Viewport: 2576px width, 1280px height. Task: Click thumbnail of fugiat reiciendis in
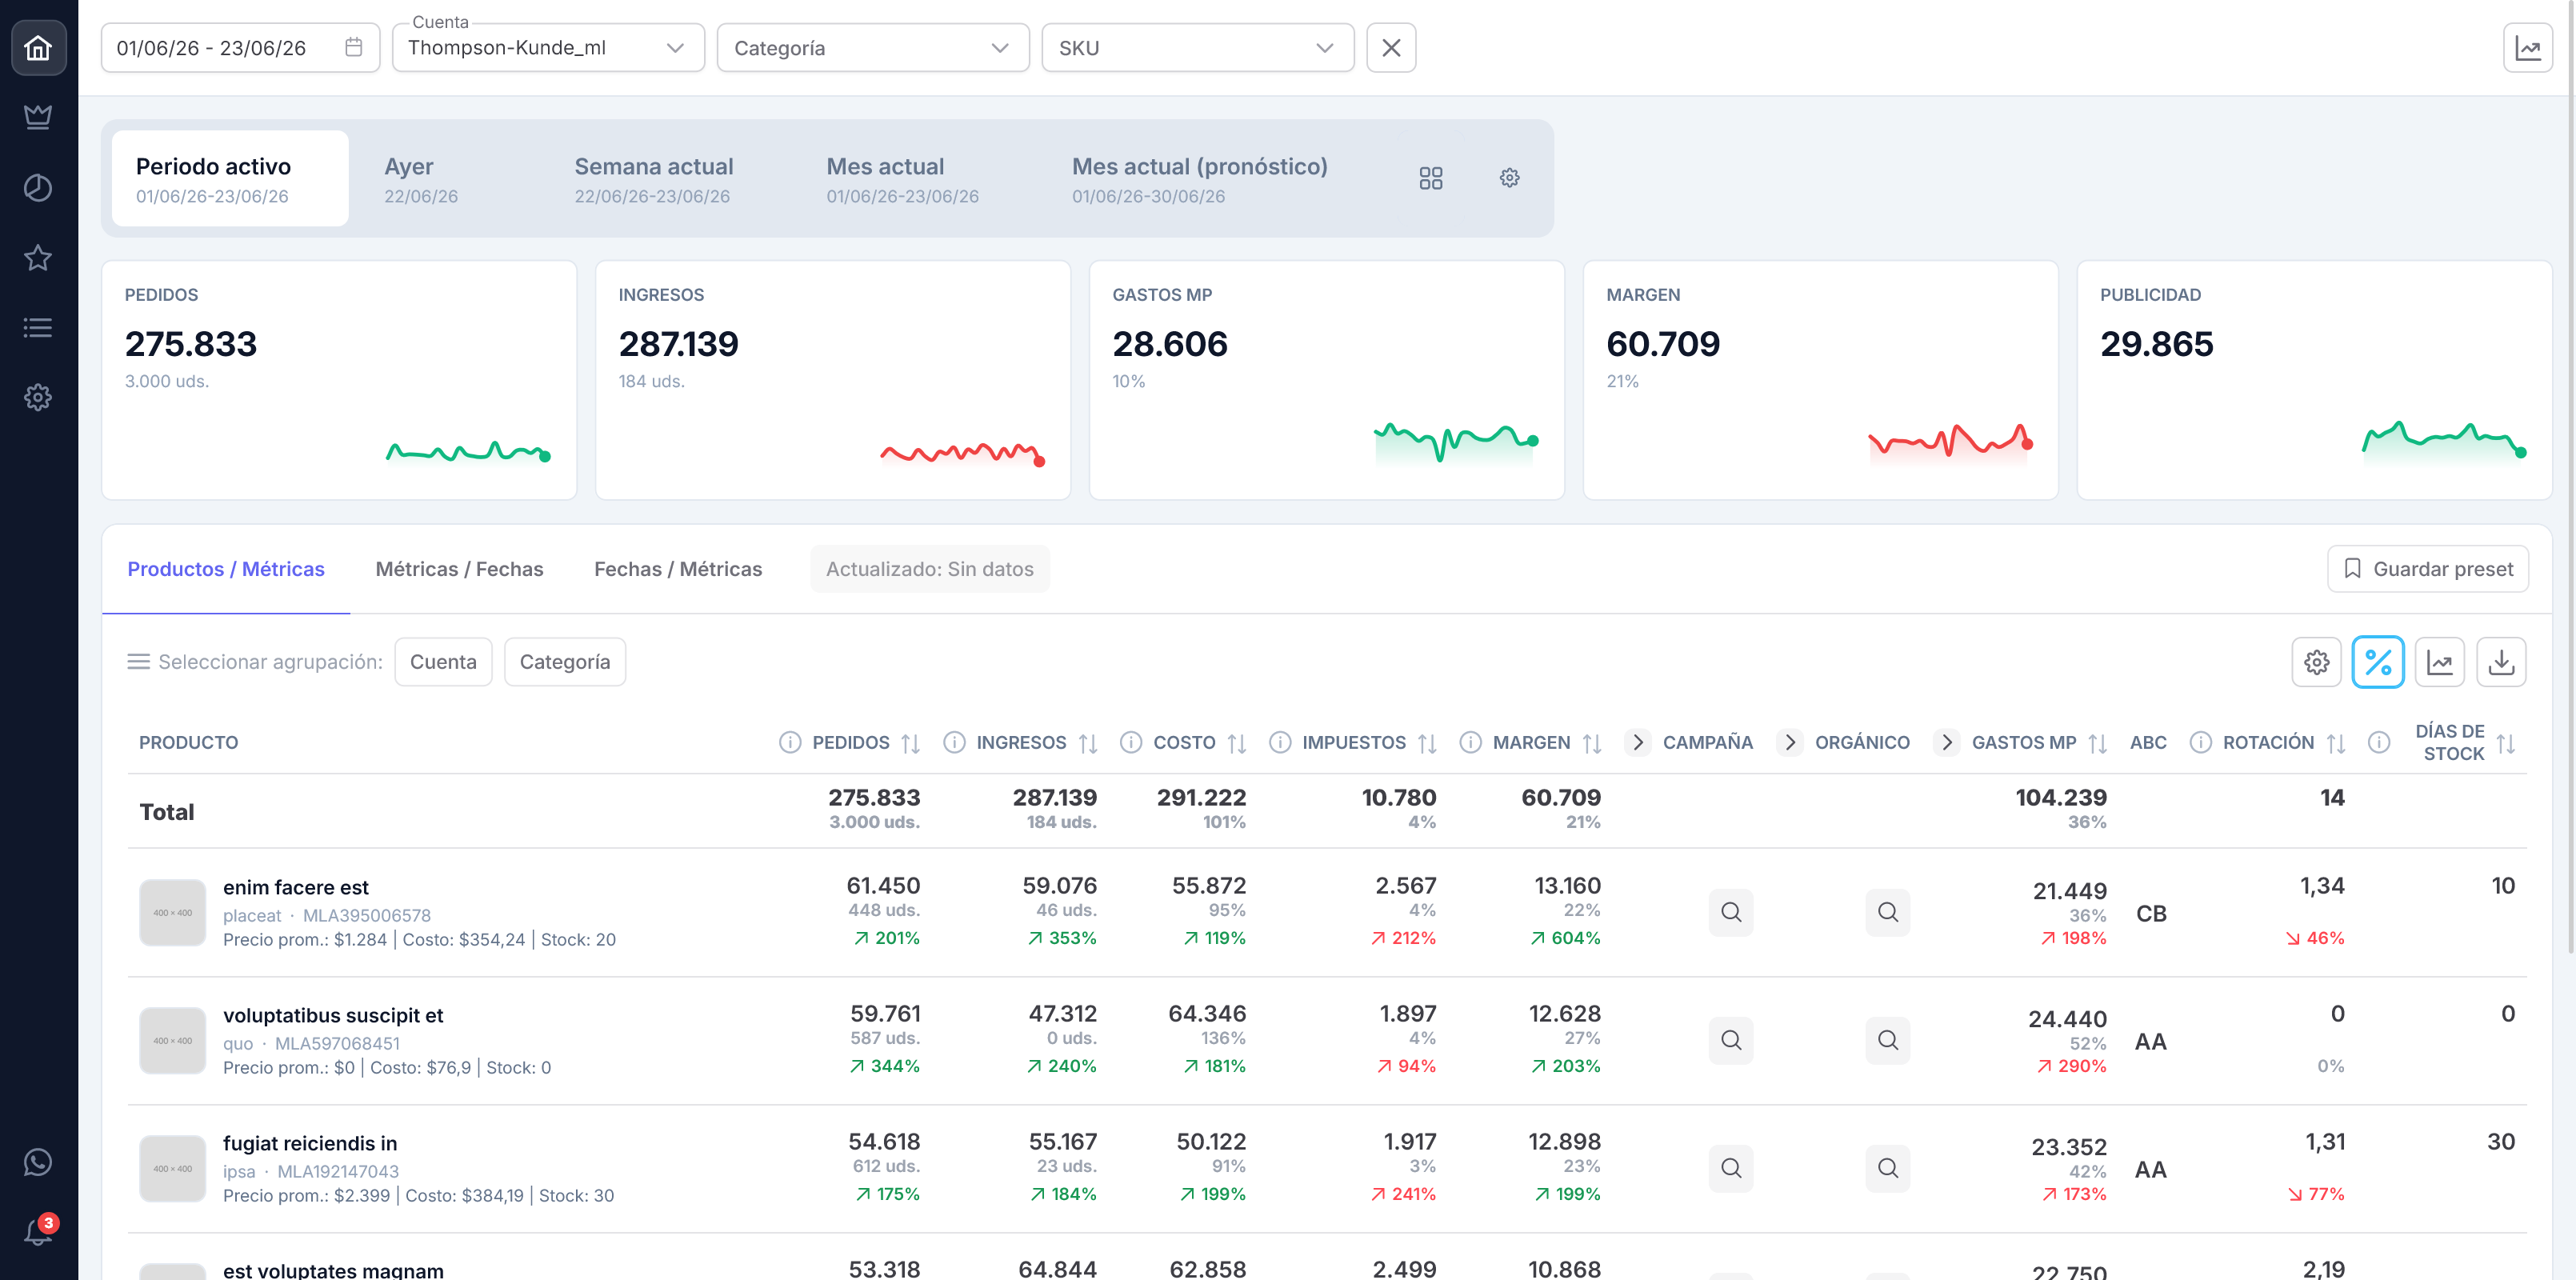tap(173, 1168)
